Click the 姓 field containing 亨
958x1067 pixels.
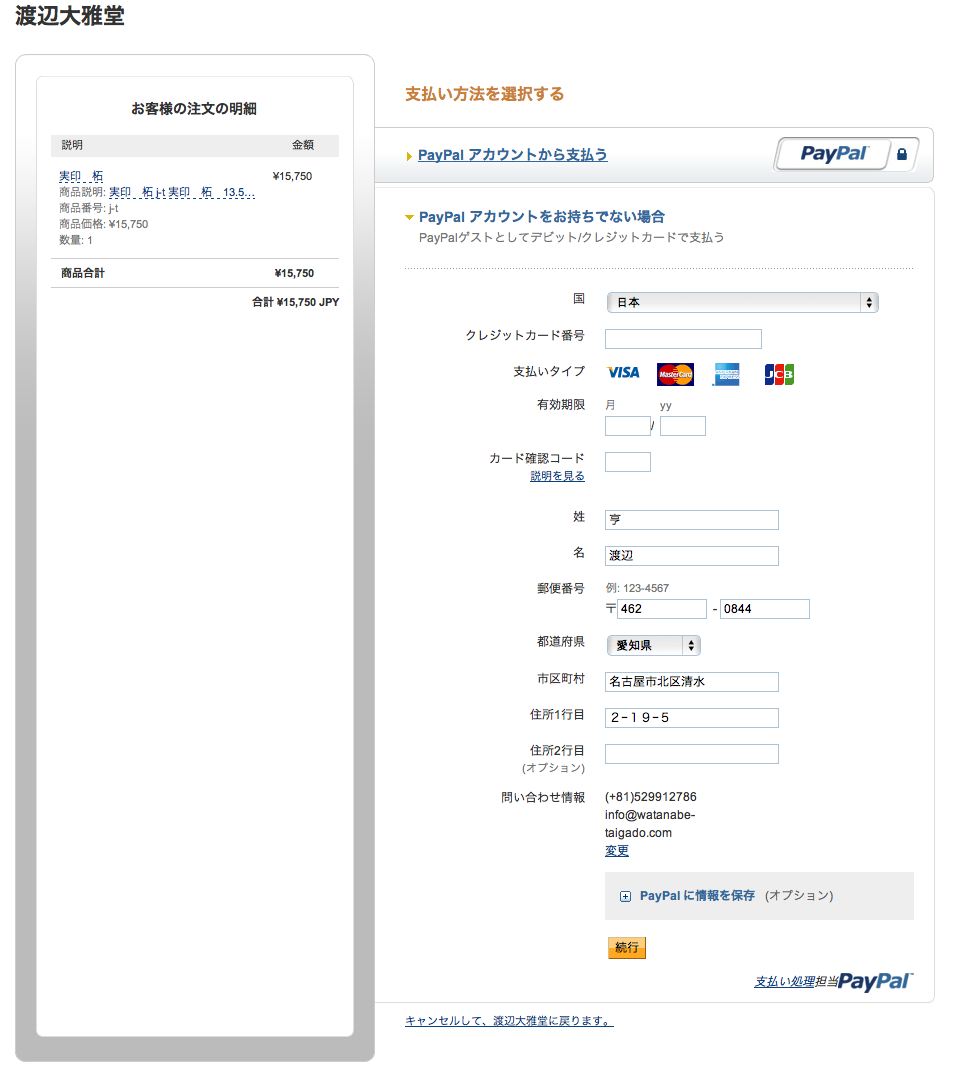[x=691, y=520]
